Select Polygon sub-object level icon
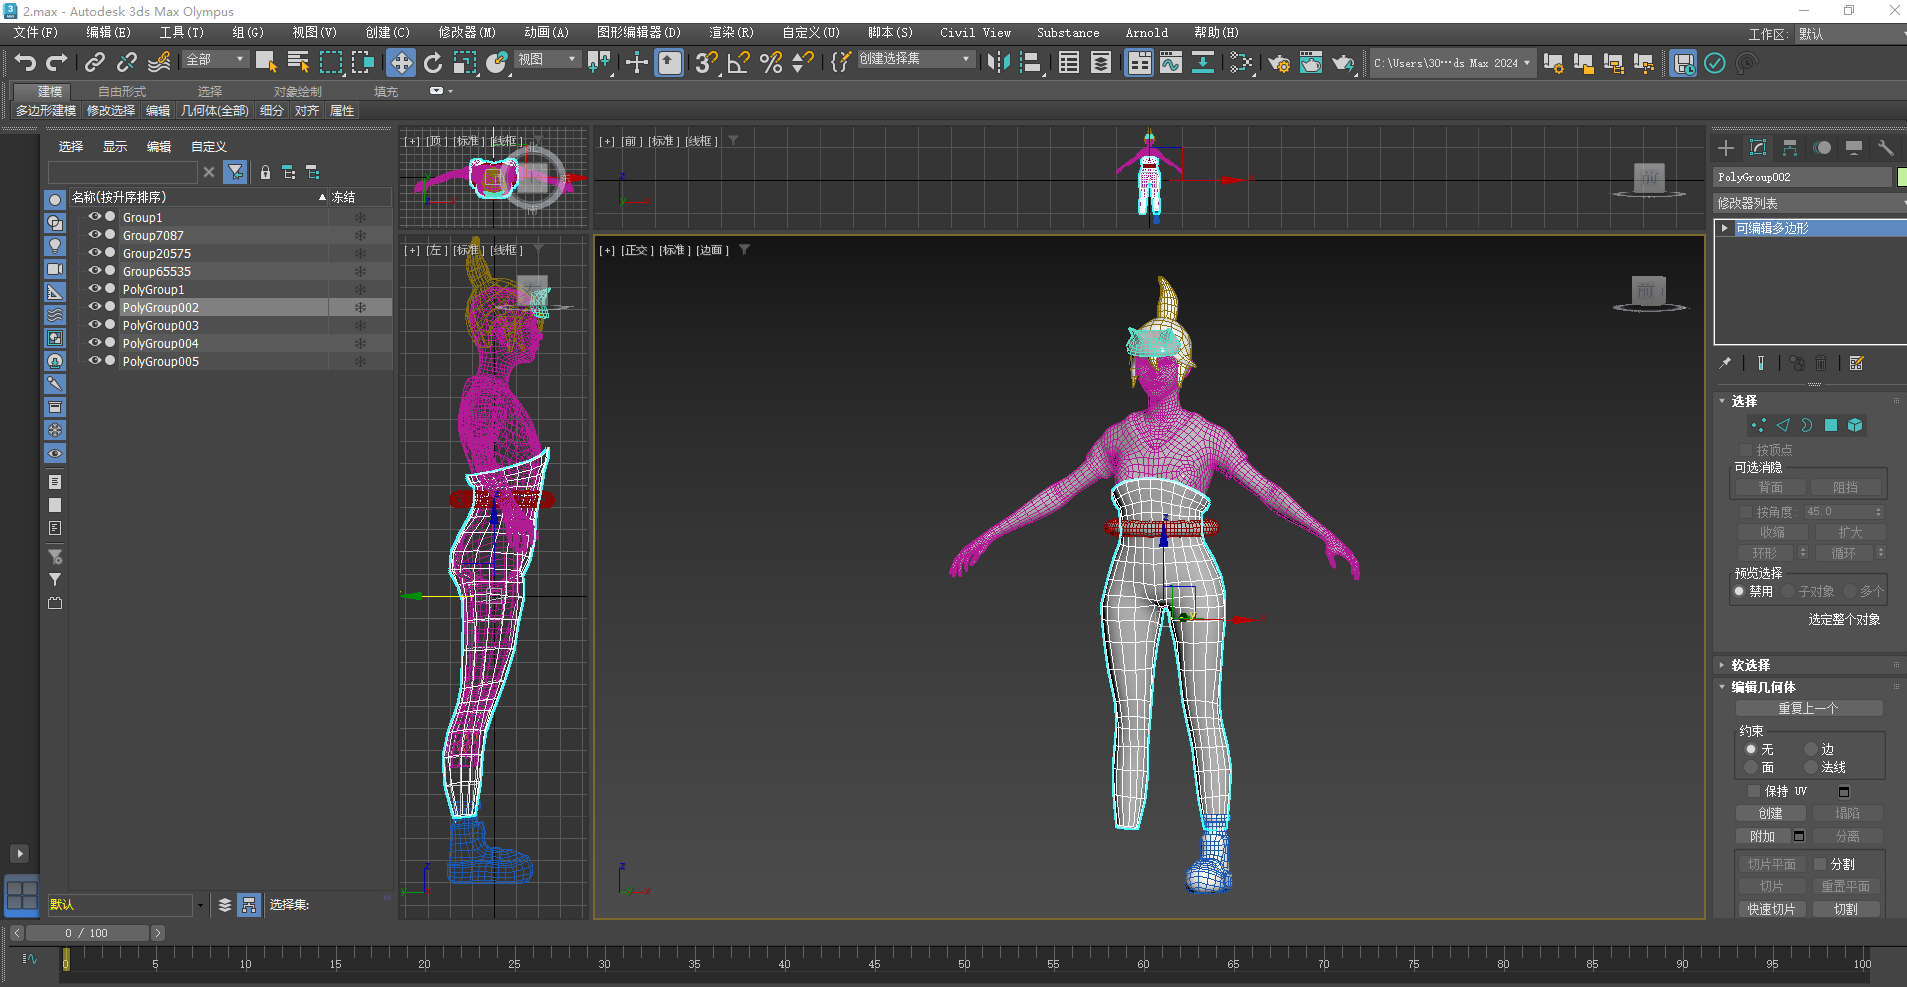 (1830, 425)
